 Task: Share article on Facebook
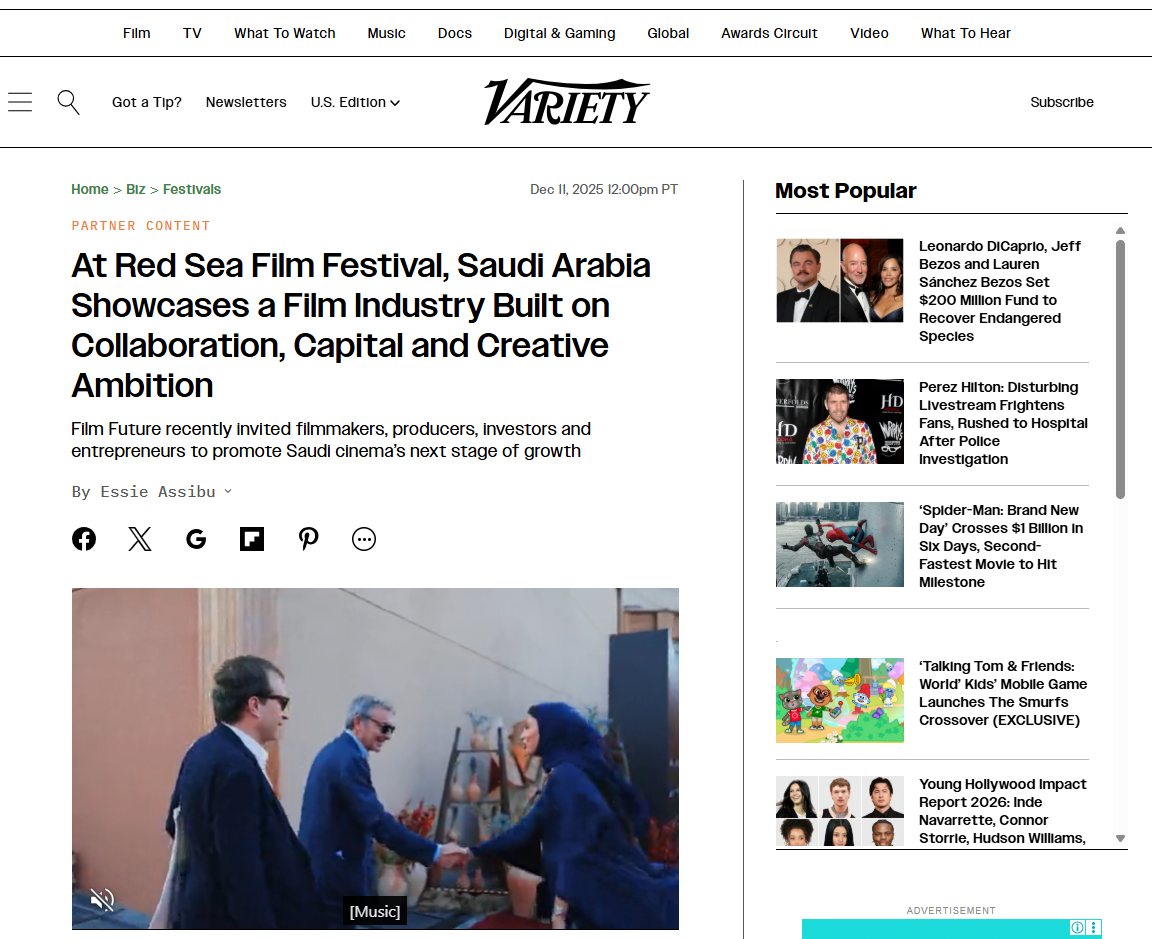[84, 539]
